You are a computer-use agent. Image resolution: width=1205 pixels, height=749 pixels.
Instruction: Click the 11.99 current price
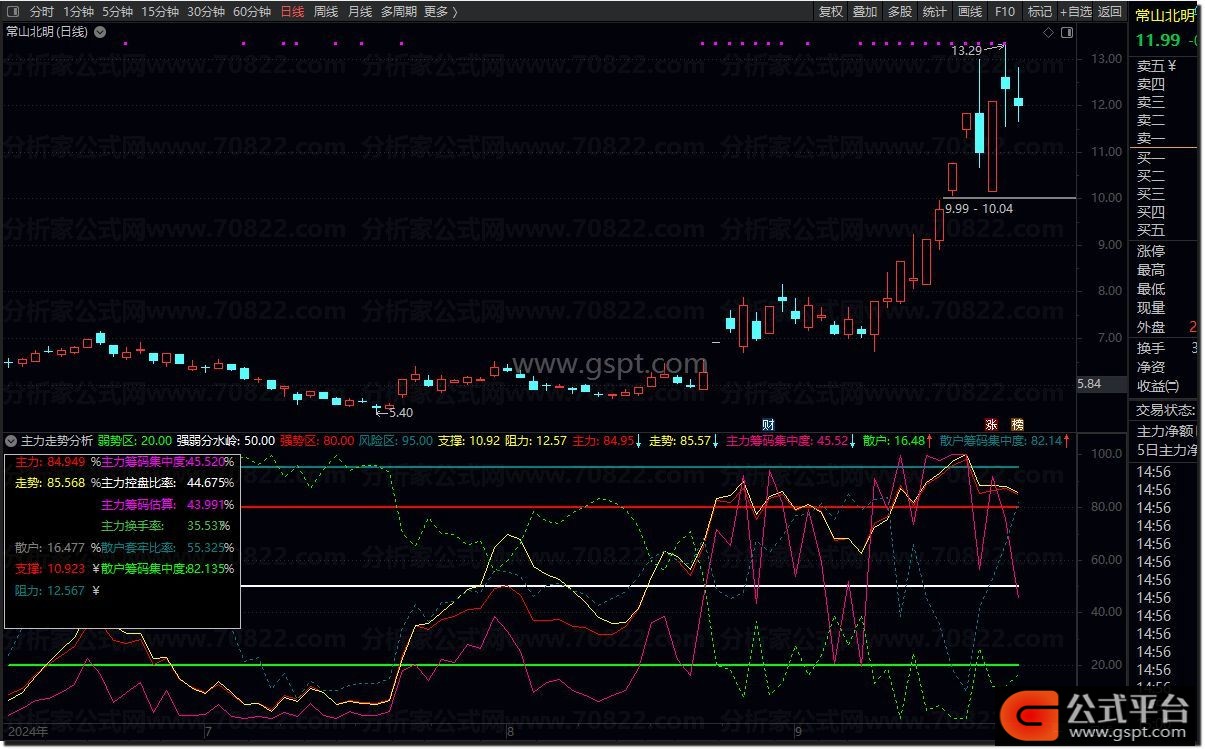pyautogui.click(x=1158, y=41)
